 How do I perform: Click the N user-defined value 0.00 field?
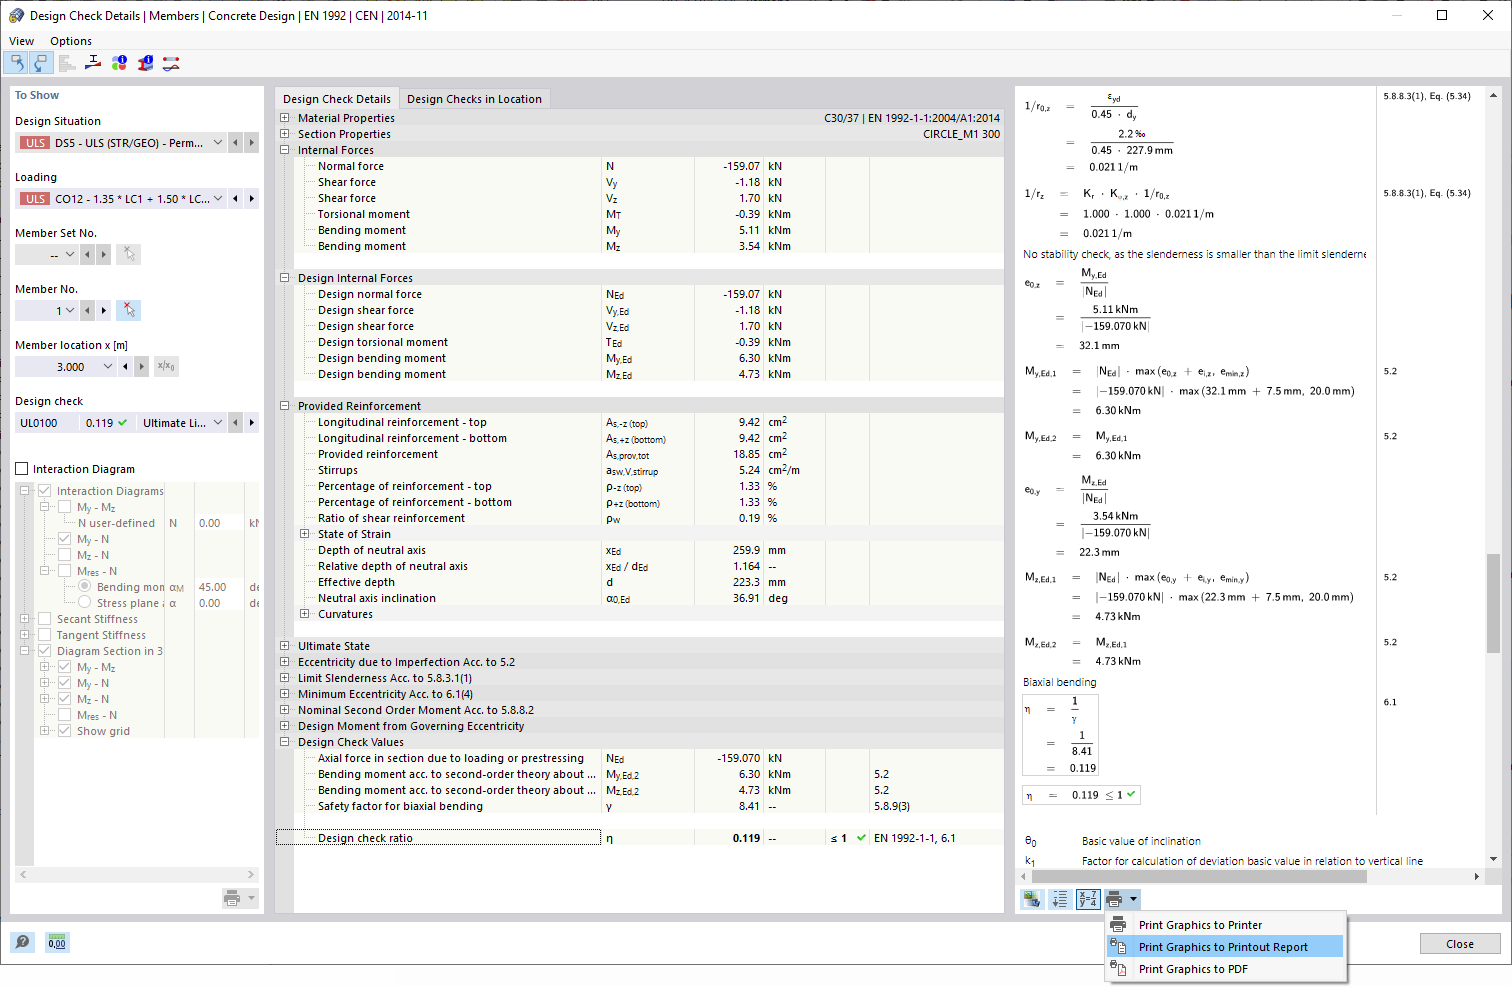pyautogui.click(x=218, y=523)
